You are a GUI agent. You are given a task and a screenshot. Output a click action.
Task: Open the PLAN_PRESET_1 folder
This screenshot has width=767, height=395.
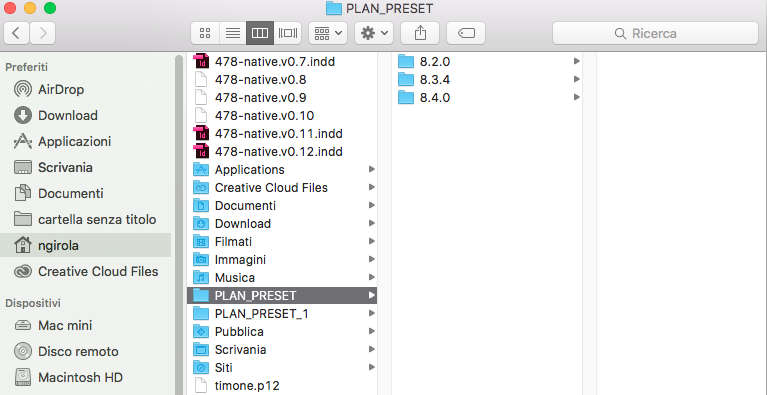282,313
